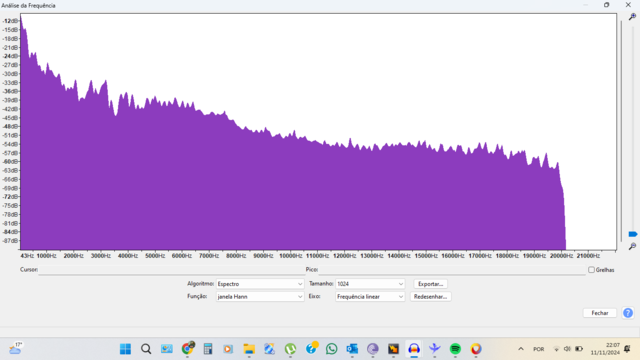Open the blue bird app taskbar icon
640x360 pixels.
click(x=434, y=349)
